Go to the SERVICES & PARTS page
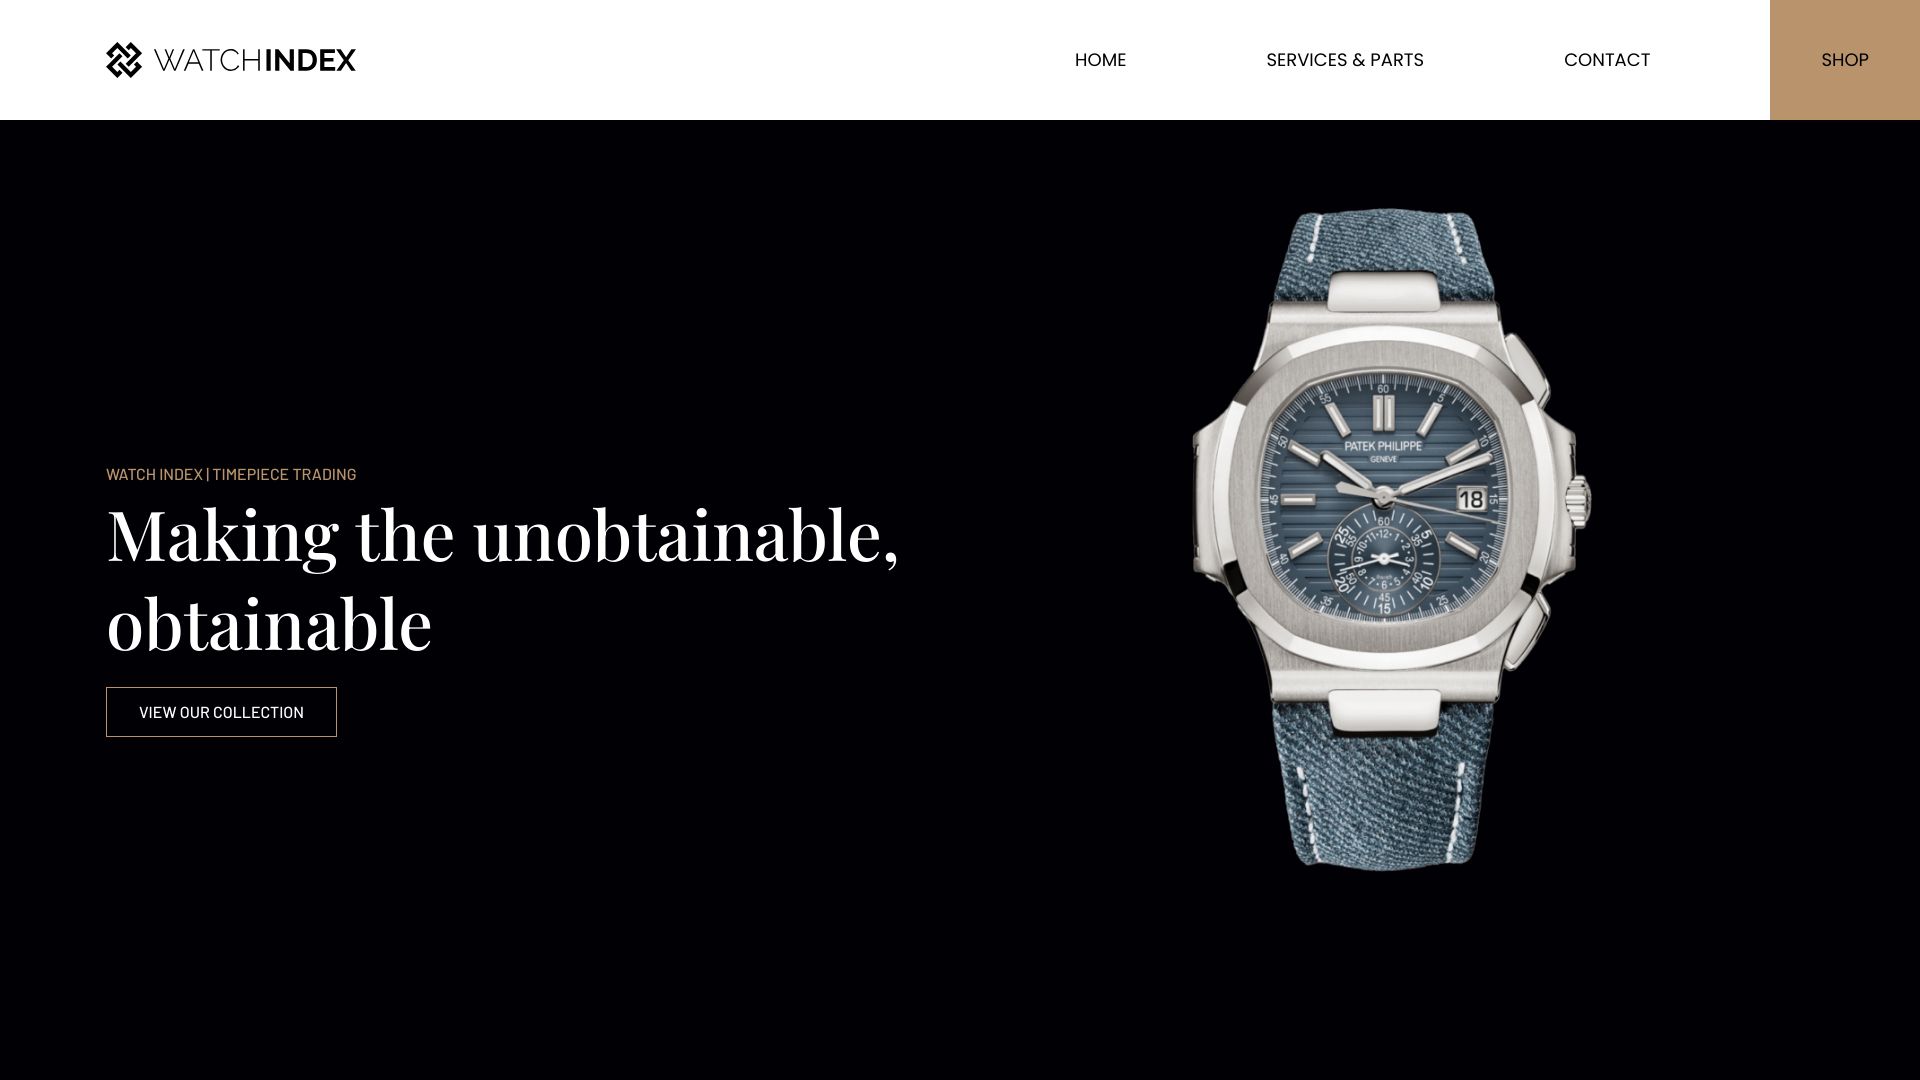Image resolution: width=1920 pixels, height=1080 pixels. click(1344, 60)
